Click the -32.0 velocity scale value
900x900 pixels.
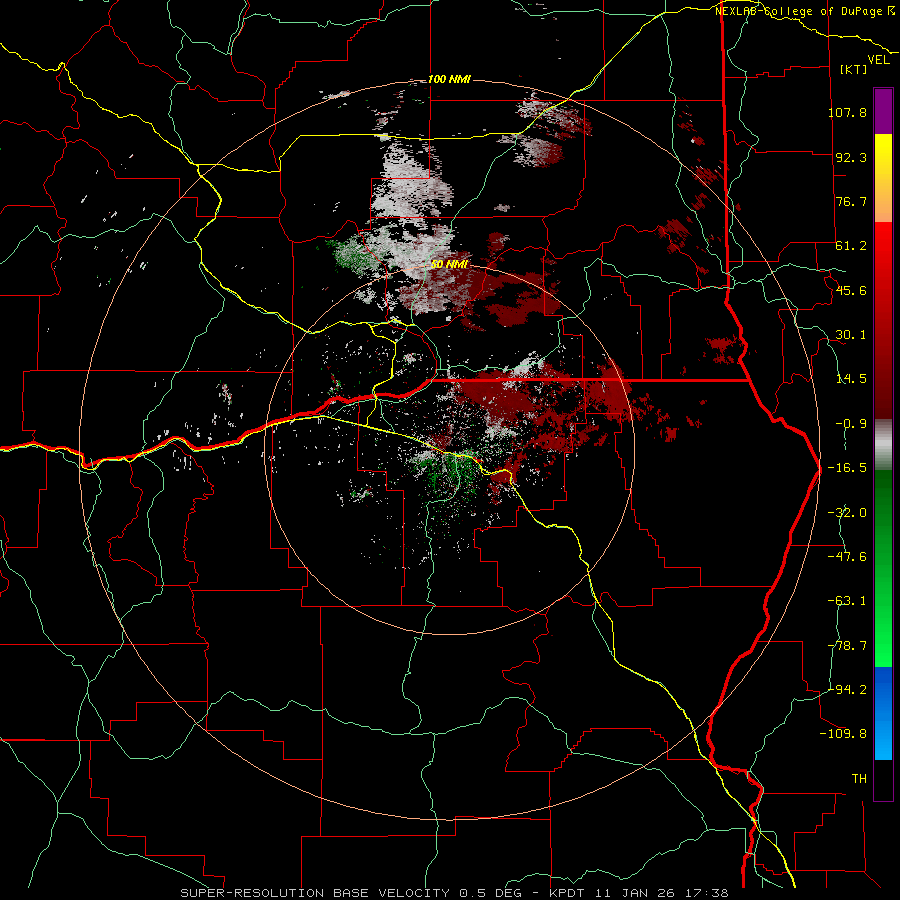pos(847,512)
